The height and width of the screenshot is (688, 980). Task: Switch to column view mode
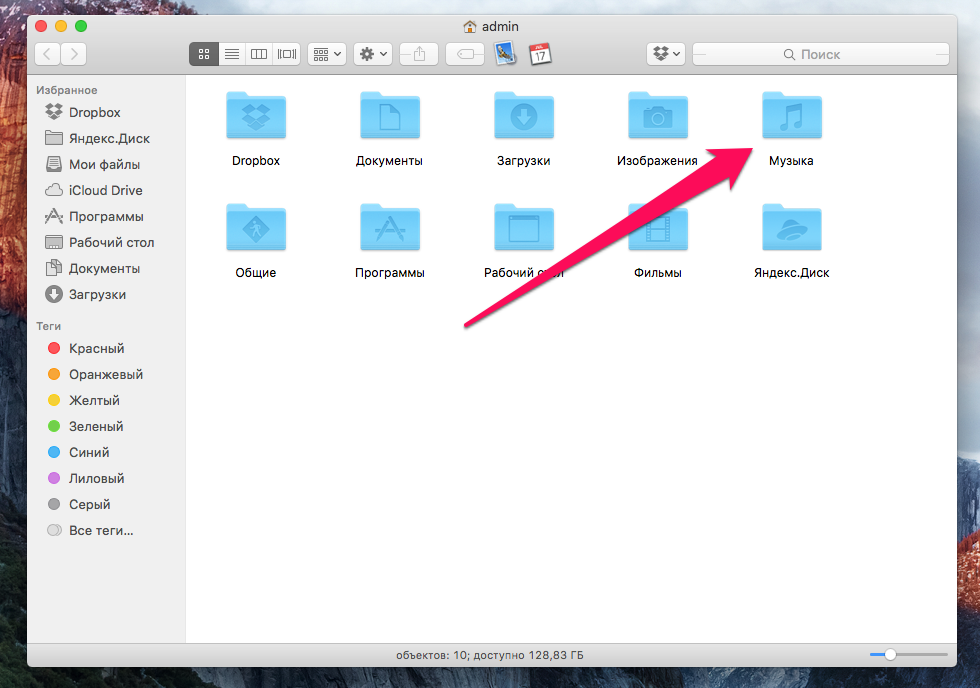[259, 54]
